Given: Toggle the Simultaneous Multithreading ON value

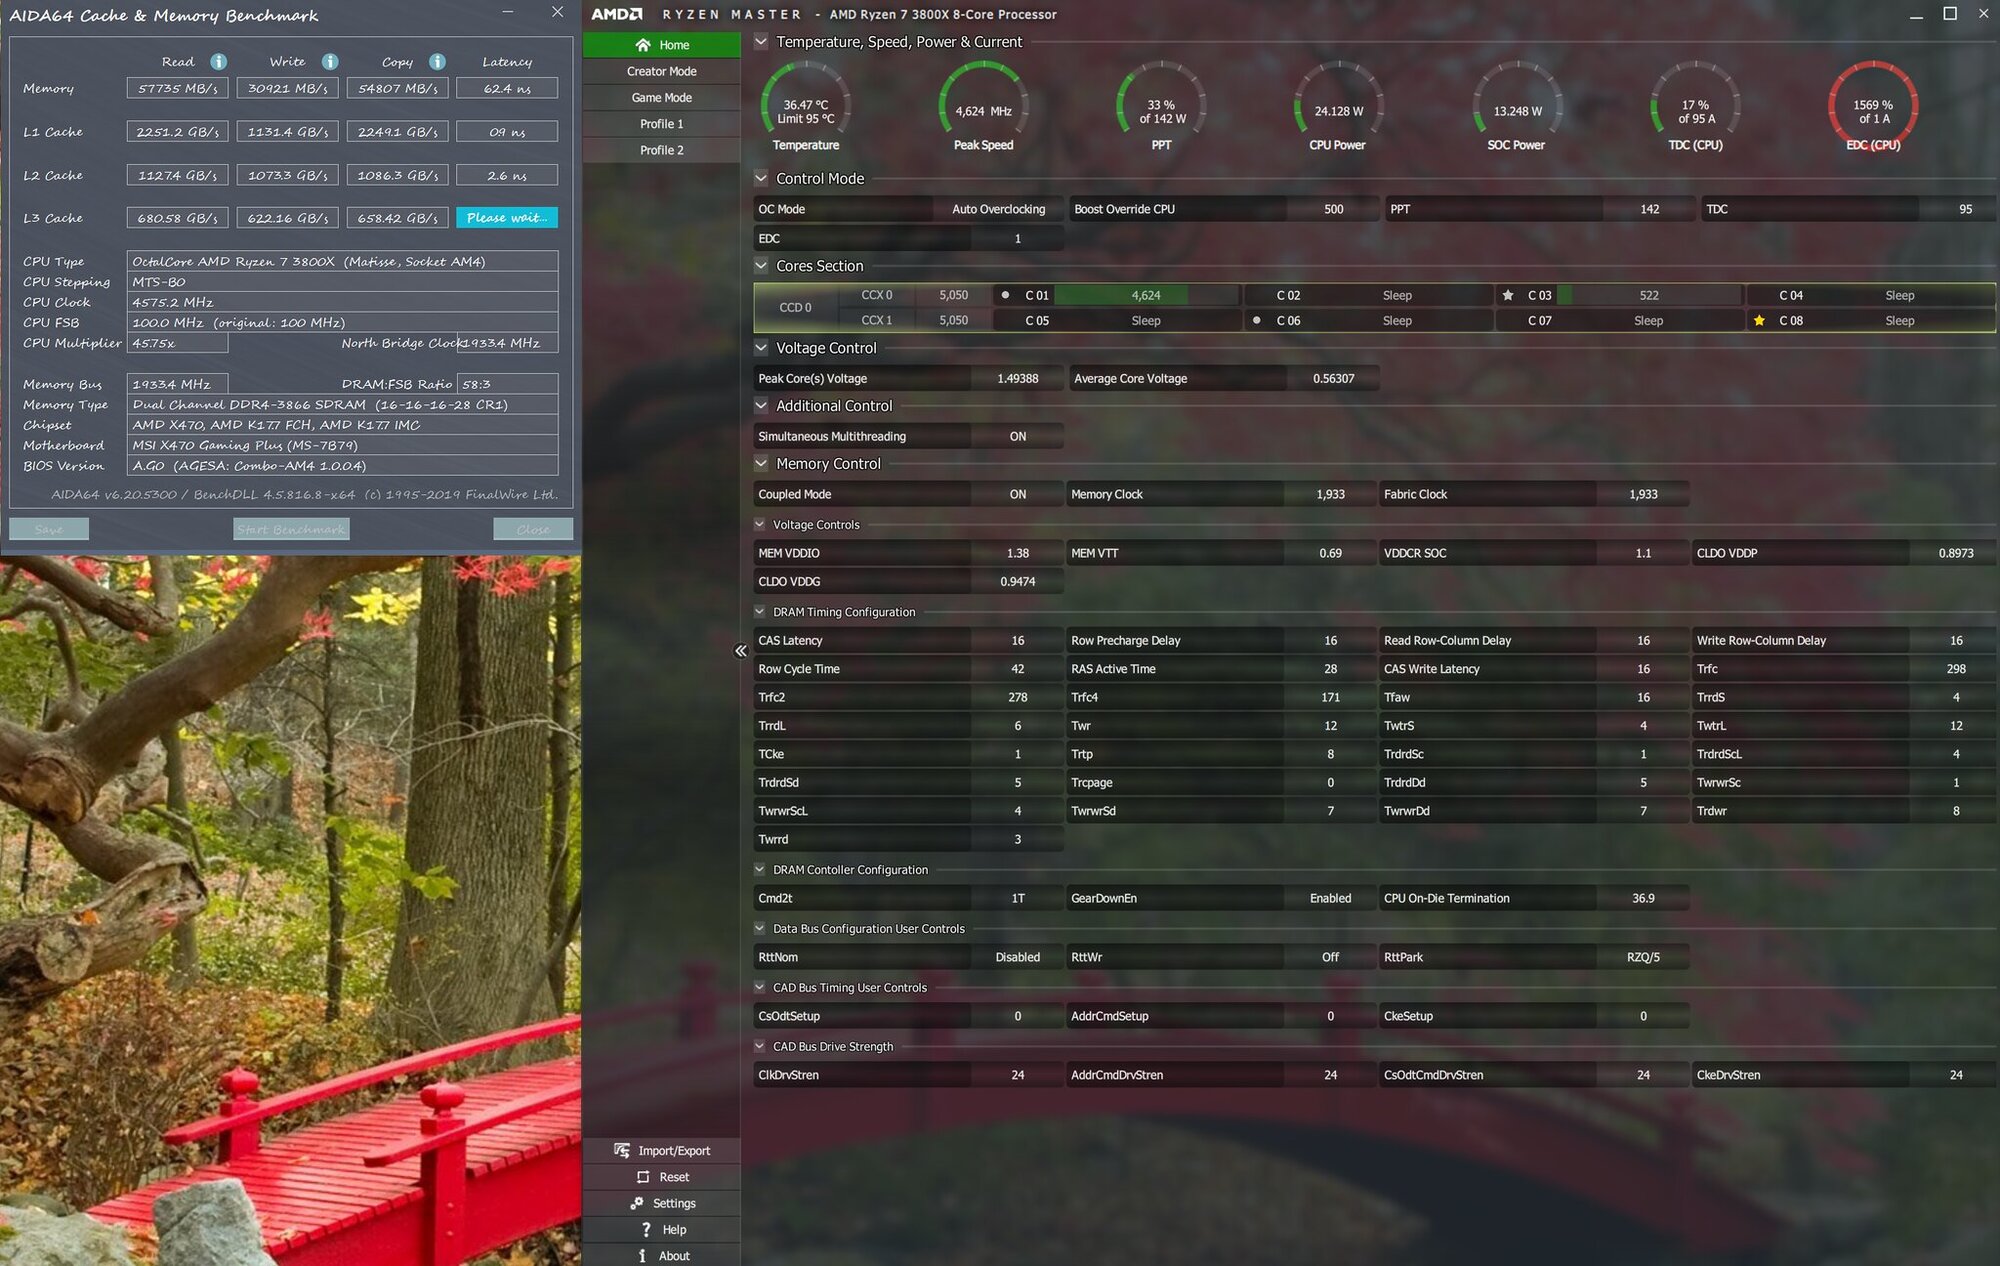Looking at the screenshot, I should point(1017,437).
